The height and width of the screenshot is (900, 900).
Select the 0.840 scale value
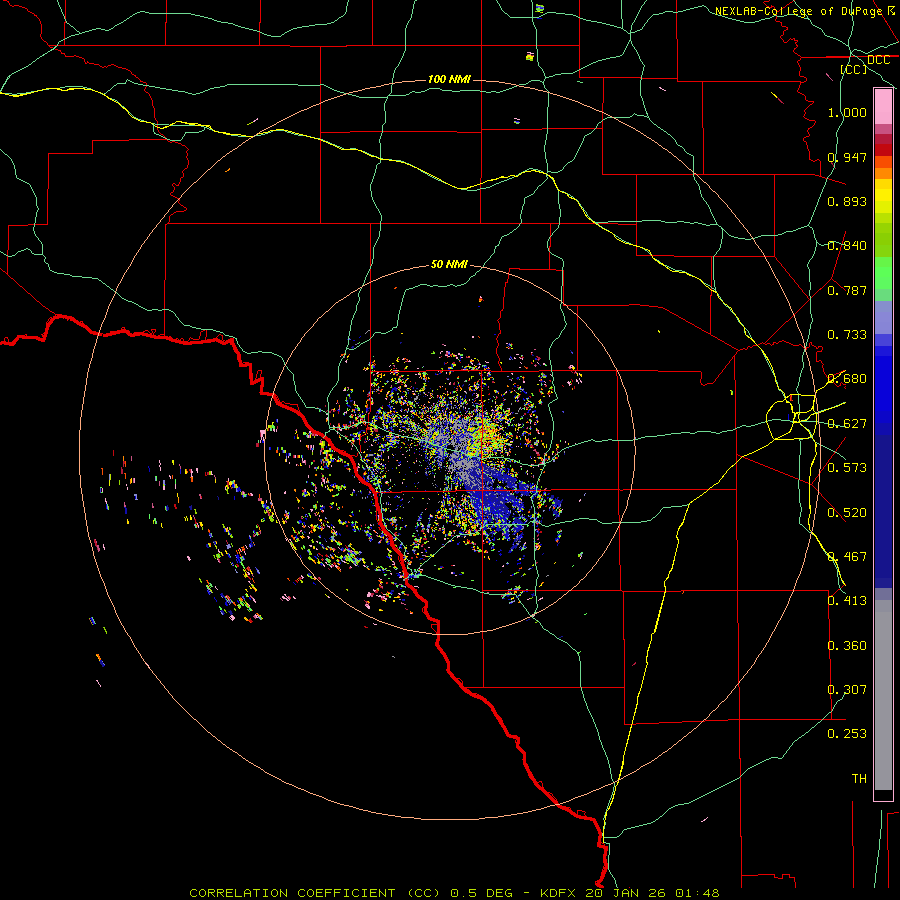[x=847, y=246]
